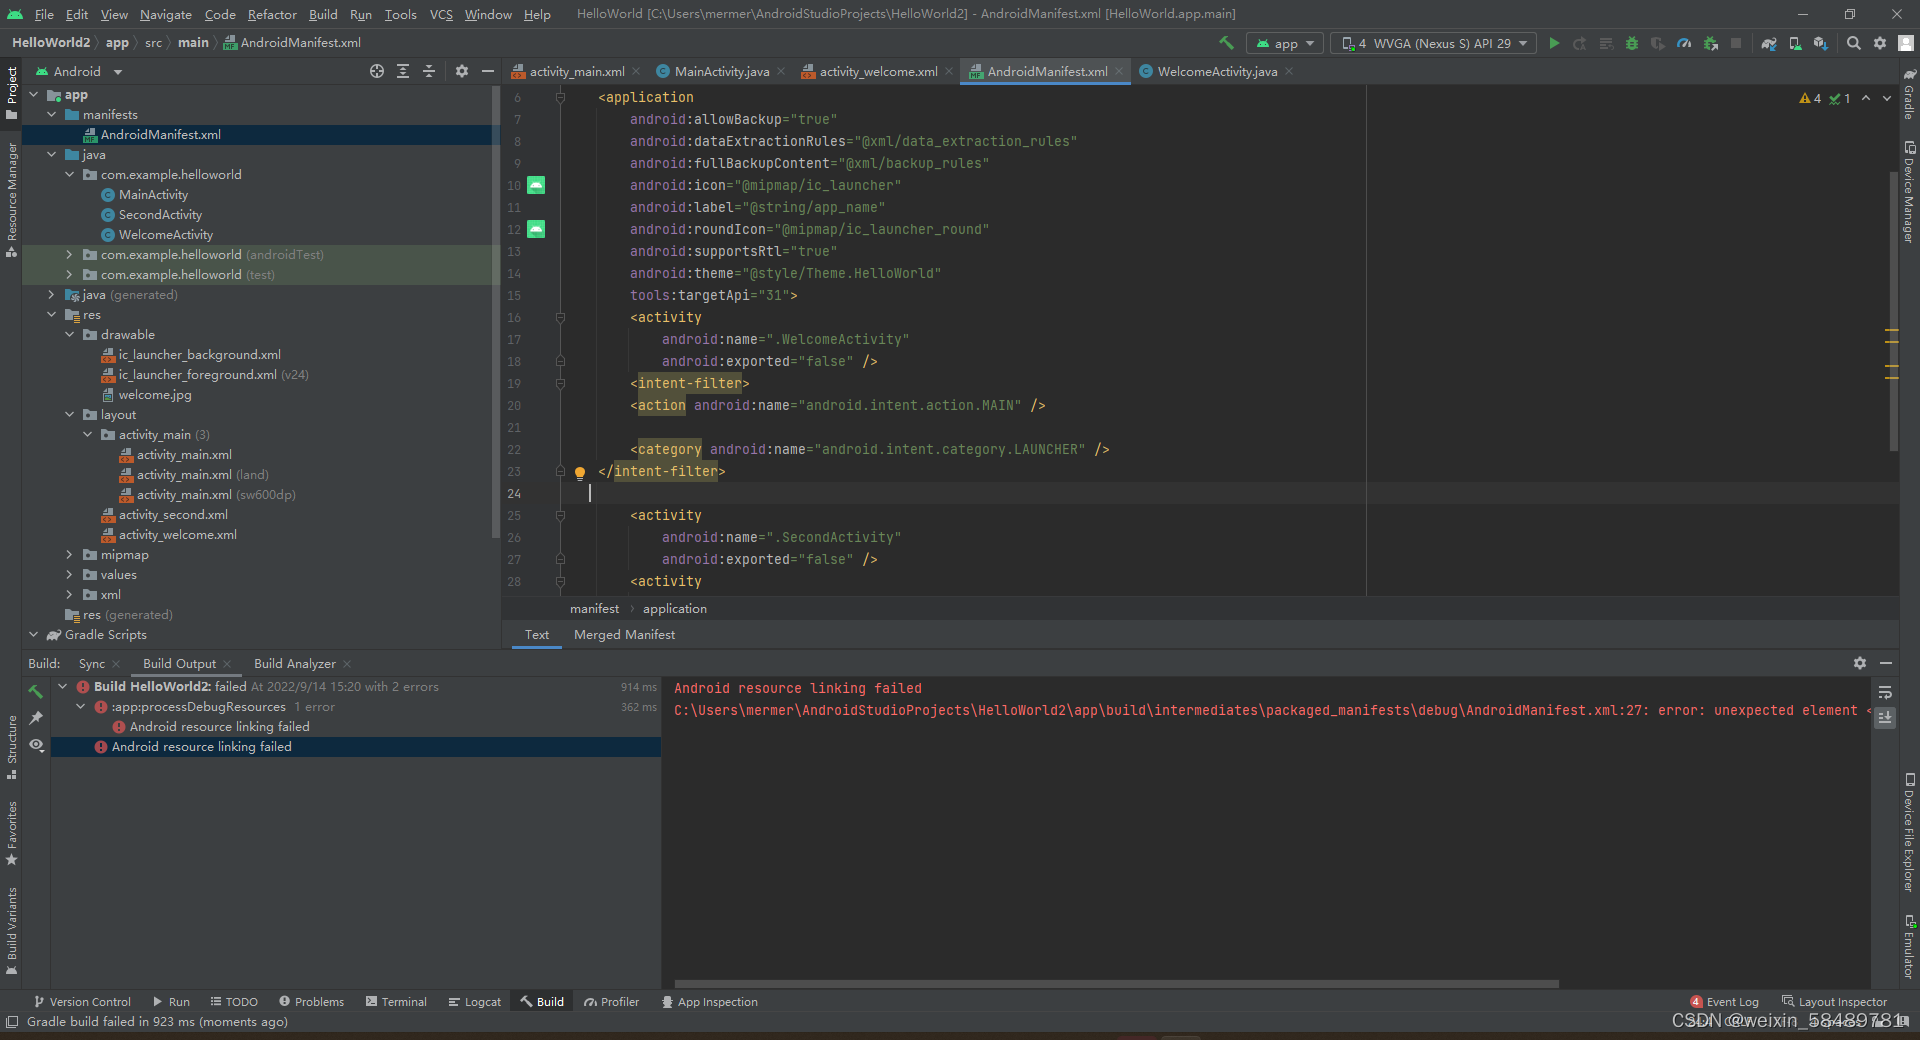The image size is (1920, 1040).
Task: Open the app run configuration dropdown
Action: tap(1285, 43)
